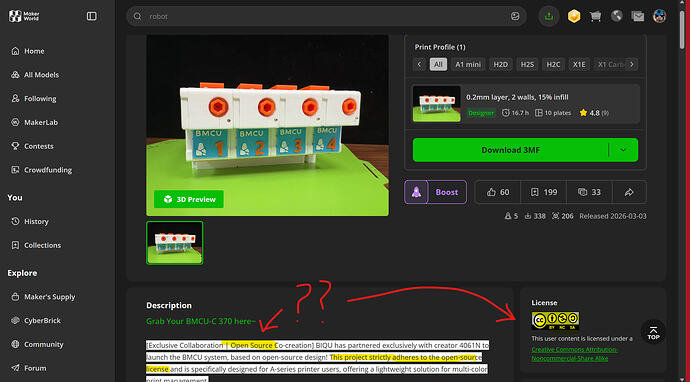Open Creative Commons license link
This screenshot has height=382, width=690.
tap(574, 354)
